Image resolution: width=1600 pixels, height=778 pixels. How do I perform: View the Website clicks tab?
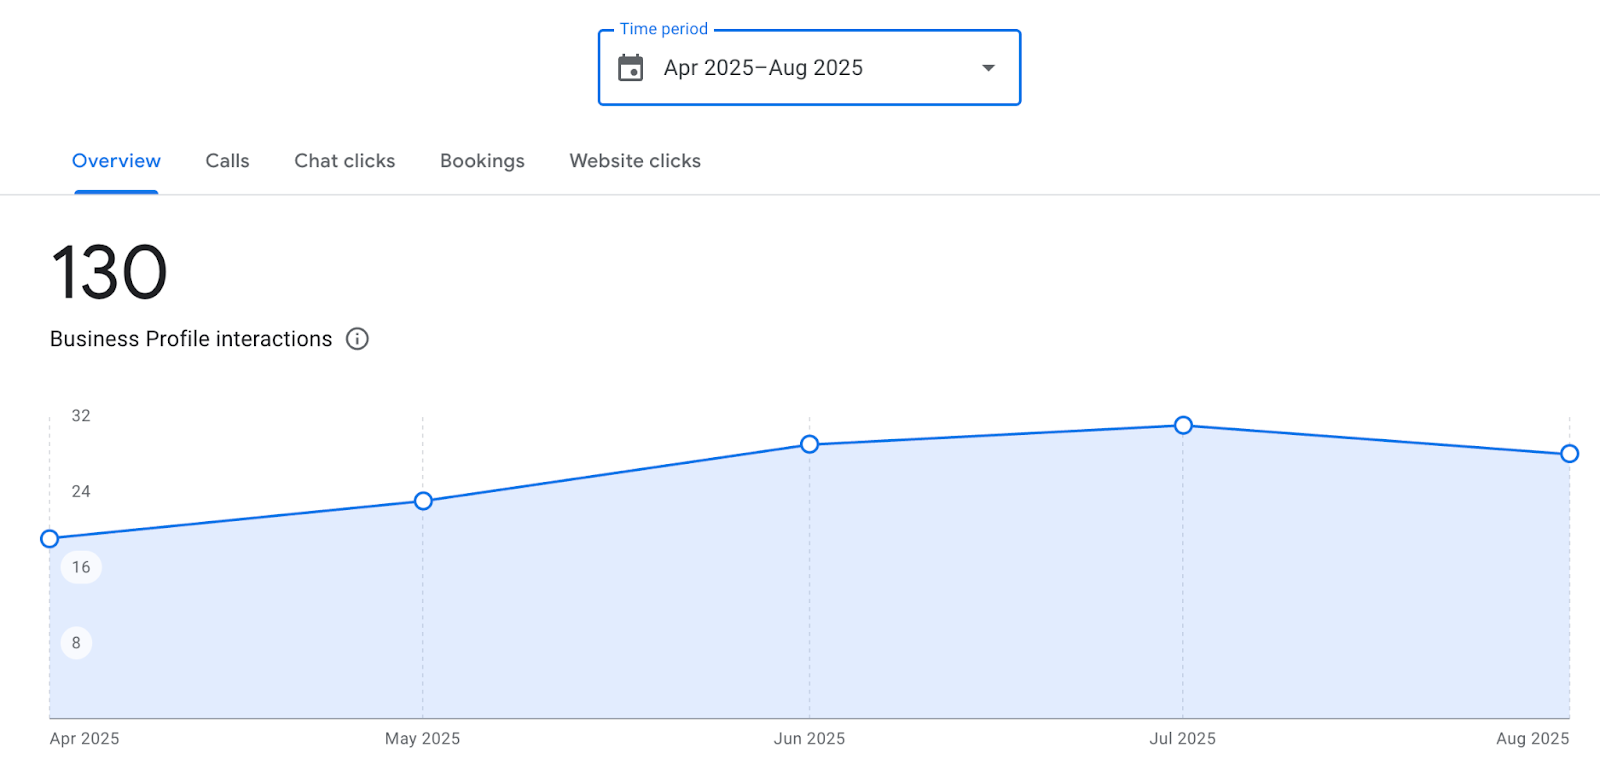(635, 161)
